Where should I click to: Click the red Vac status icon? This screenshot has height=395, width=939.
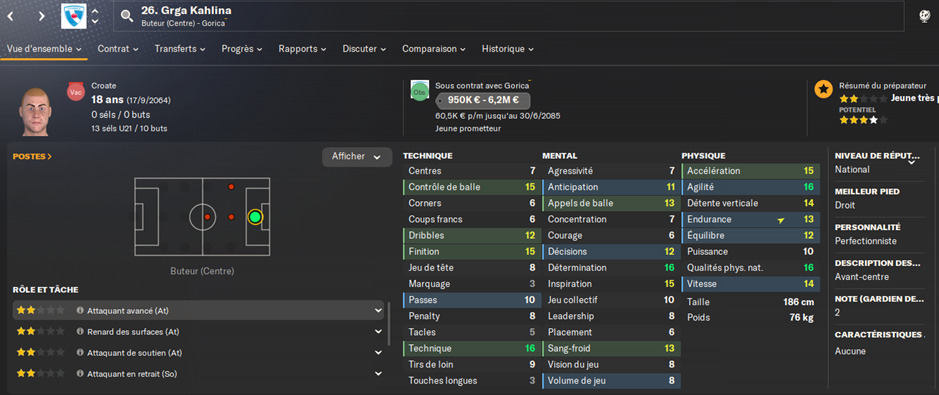[x=76, y=92]
